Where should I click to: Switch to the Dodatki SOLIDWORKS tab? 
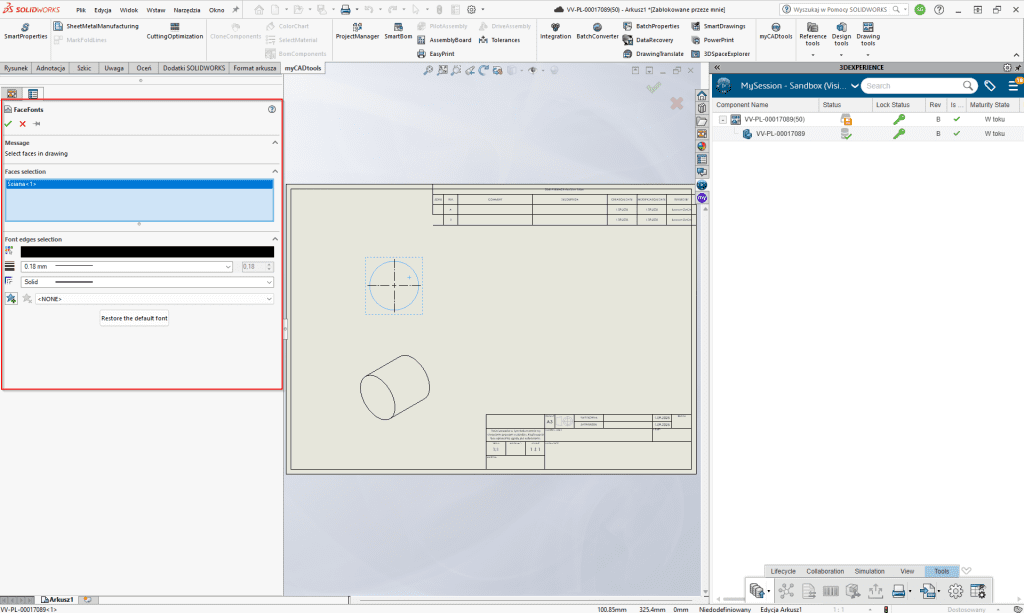(193, 68)
